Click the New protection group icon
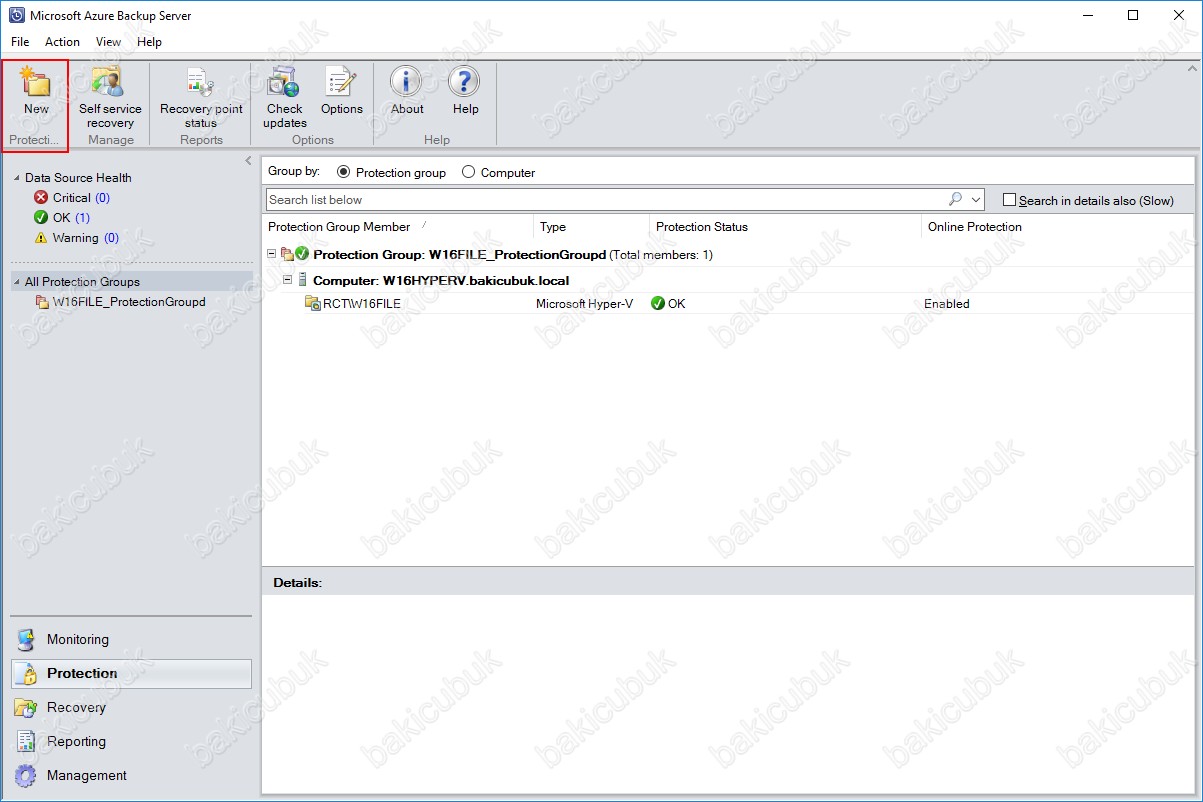The image size is (1203, 802). click(36, 81)
